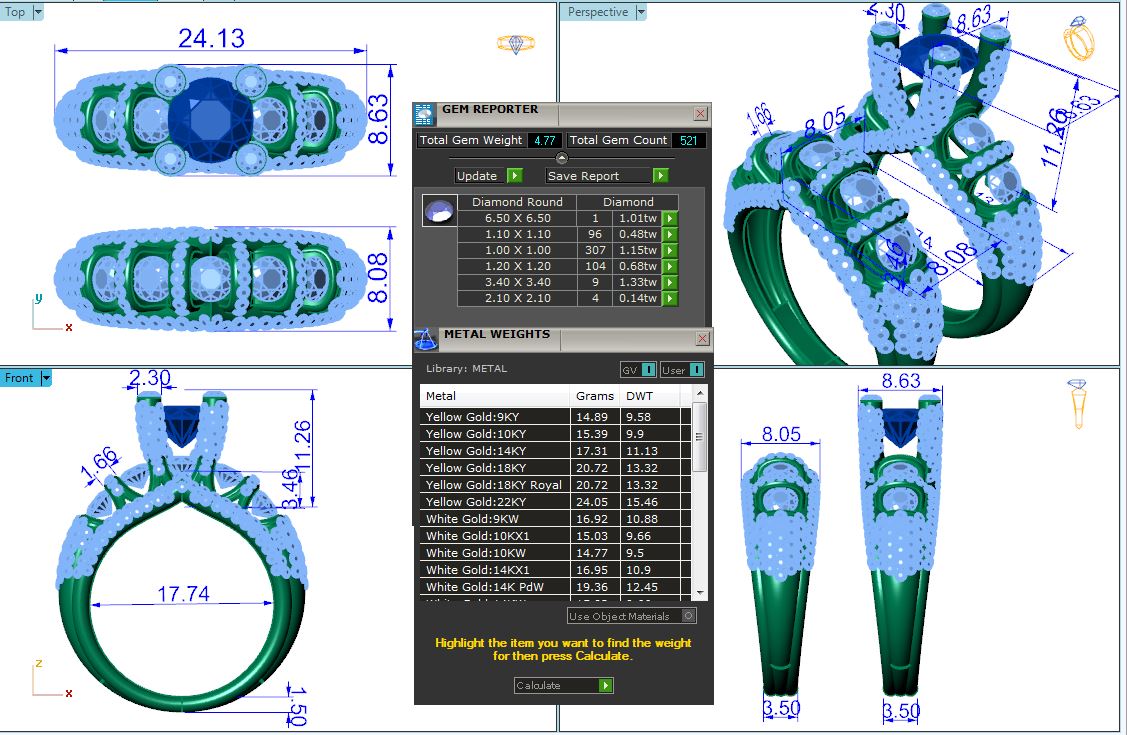The image size is (1127, 735).
Task: Click Save Report button
Action: coord(606,176)
